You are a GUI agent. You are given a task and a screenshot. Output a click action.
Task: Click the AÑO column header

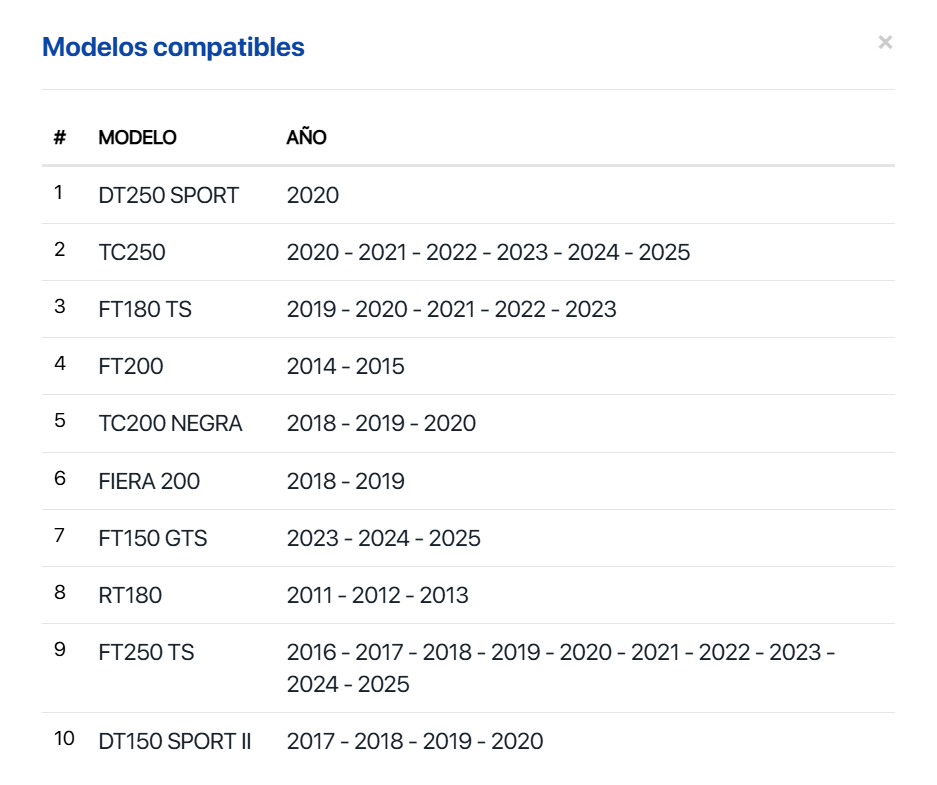tap(306, 138)
